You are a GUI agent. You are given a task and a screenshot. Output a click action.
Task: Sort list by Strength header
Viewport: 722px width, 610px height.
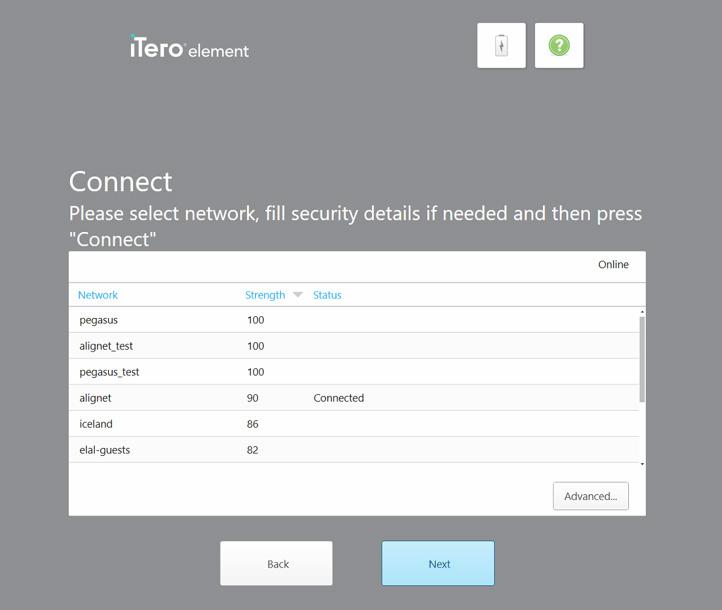(x=265, y=295)
